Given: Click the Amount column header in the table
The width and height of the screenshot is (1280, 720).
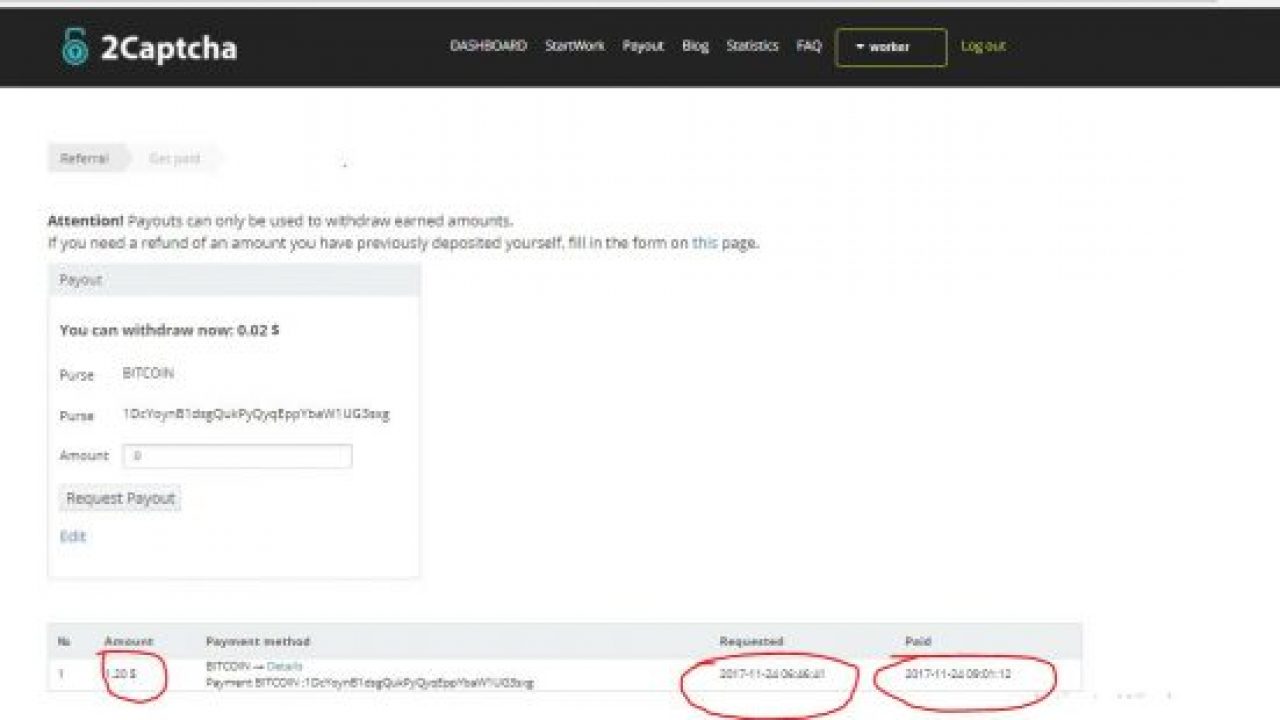Looking at the screenshot, I should click(x=128, y=641).
